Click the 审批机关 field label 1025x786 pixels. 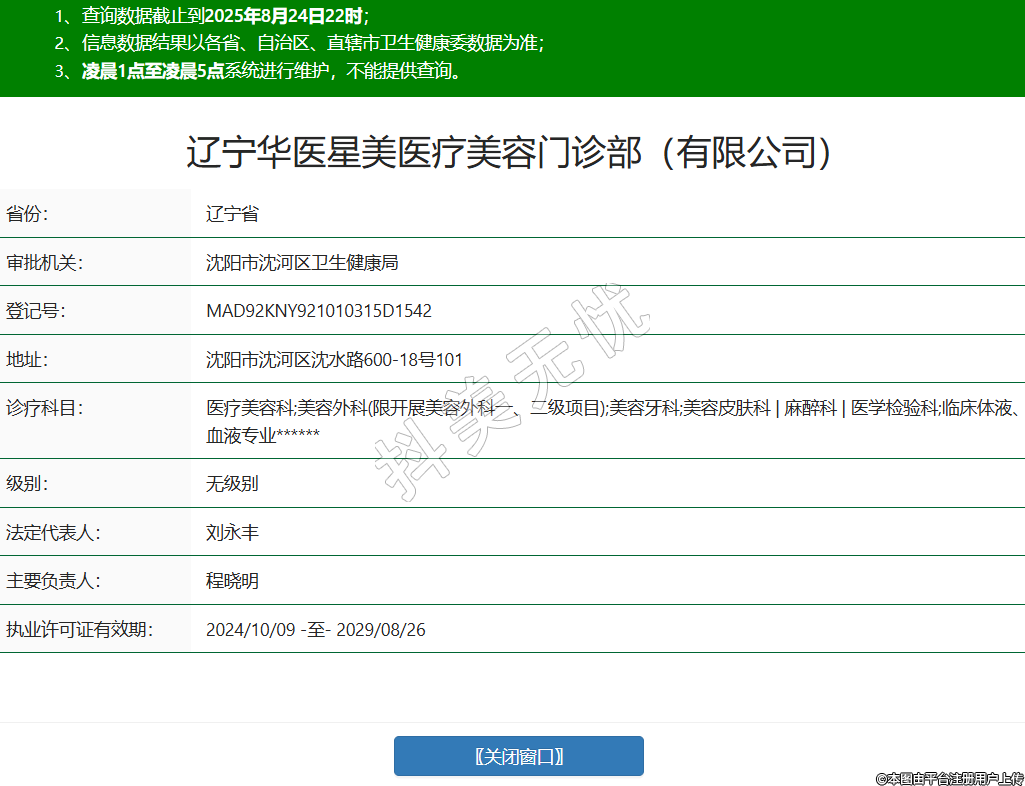point(44,263)
